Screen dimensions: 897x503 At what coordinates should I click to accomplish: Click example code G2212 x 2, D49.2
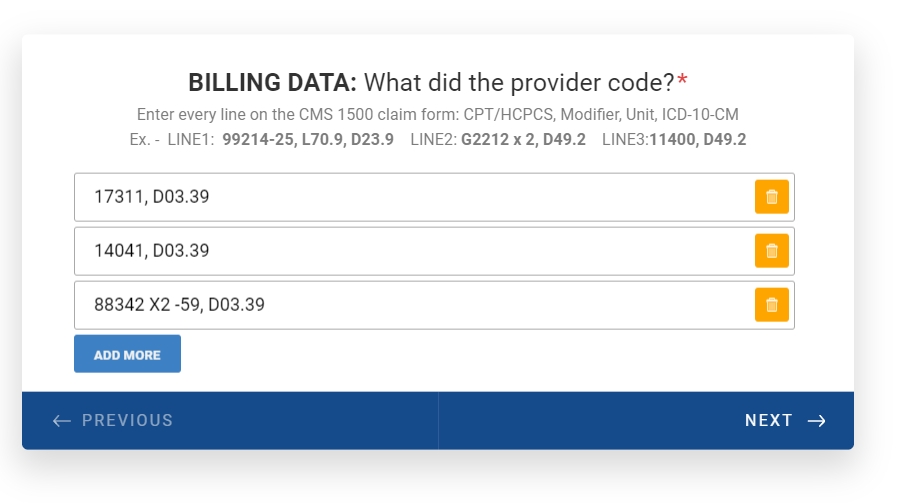point(523,139)
